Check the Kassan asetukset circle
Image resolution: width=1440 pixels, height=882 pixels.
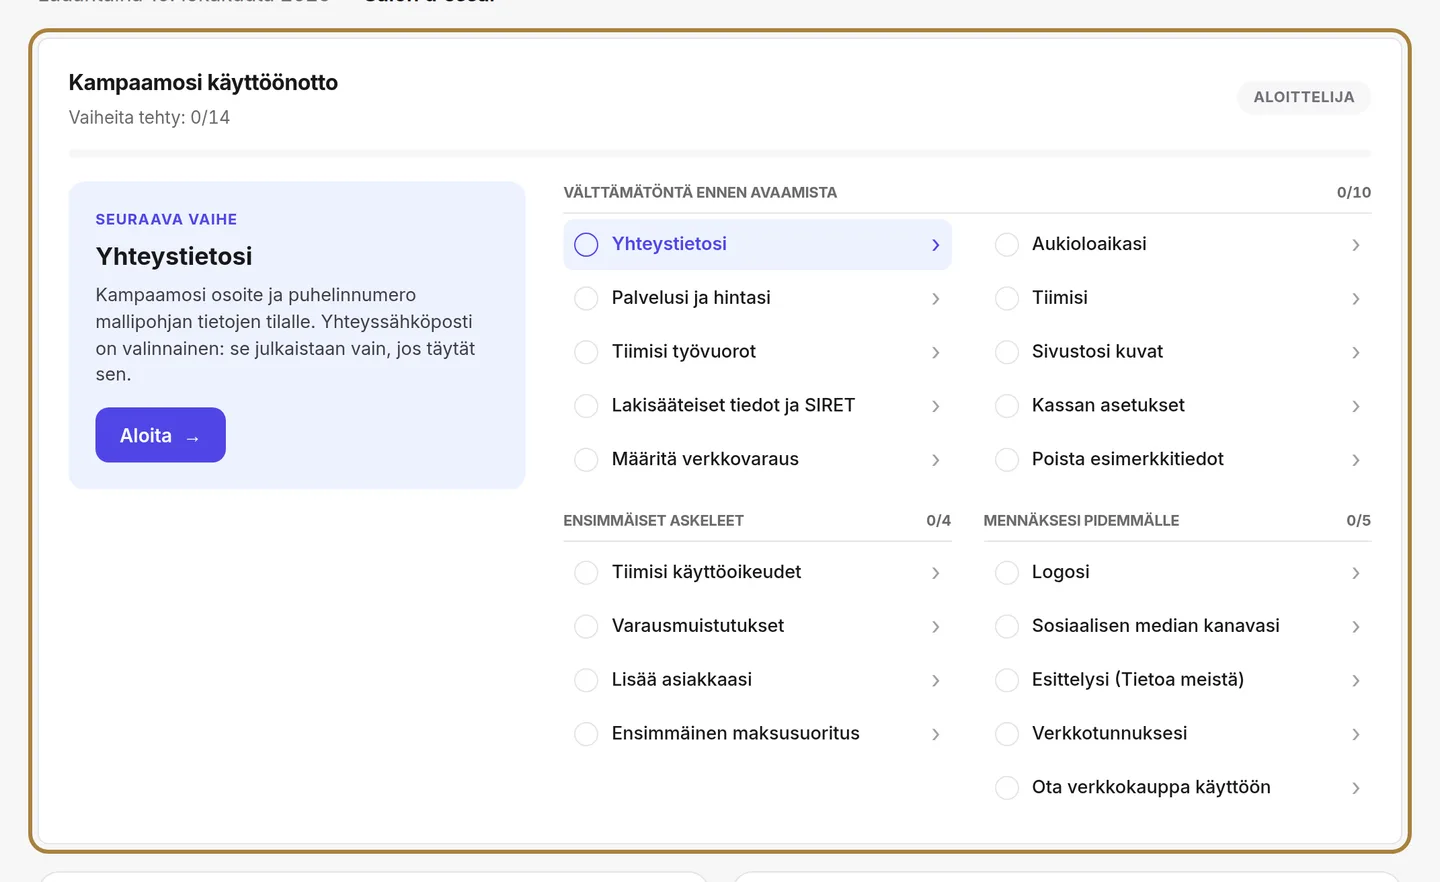point(1007,406)
